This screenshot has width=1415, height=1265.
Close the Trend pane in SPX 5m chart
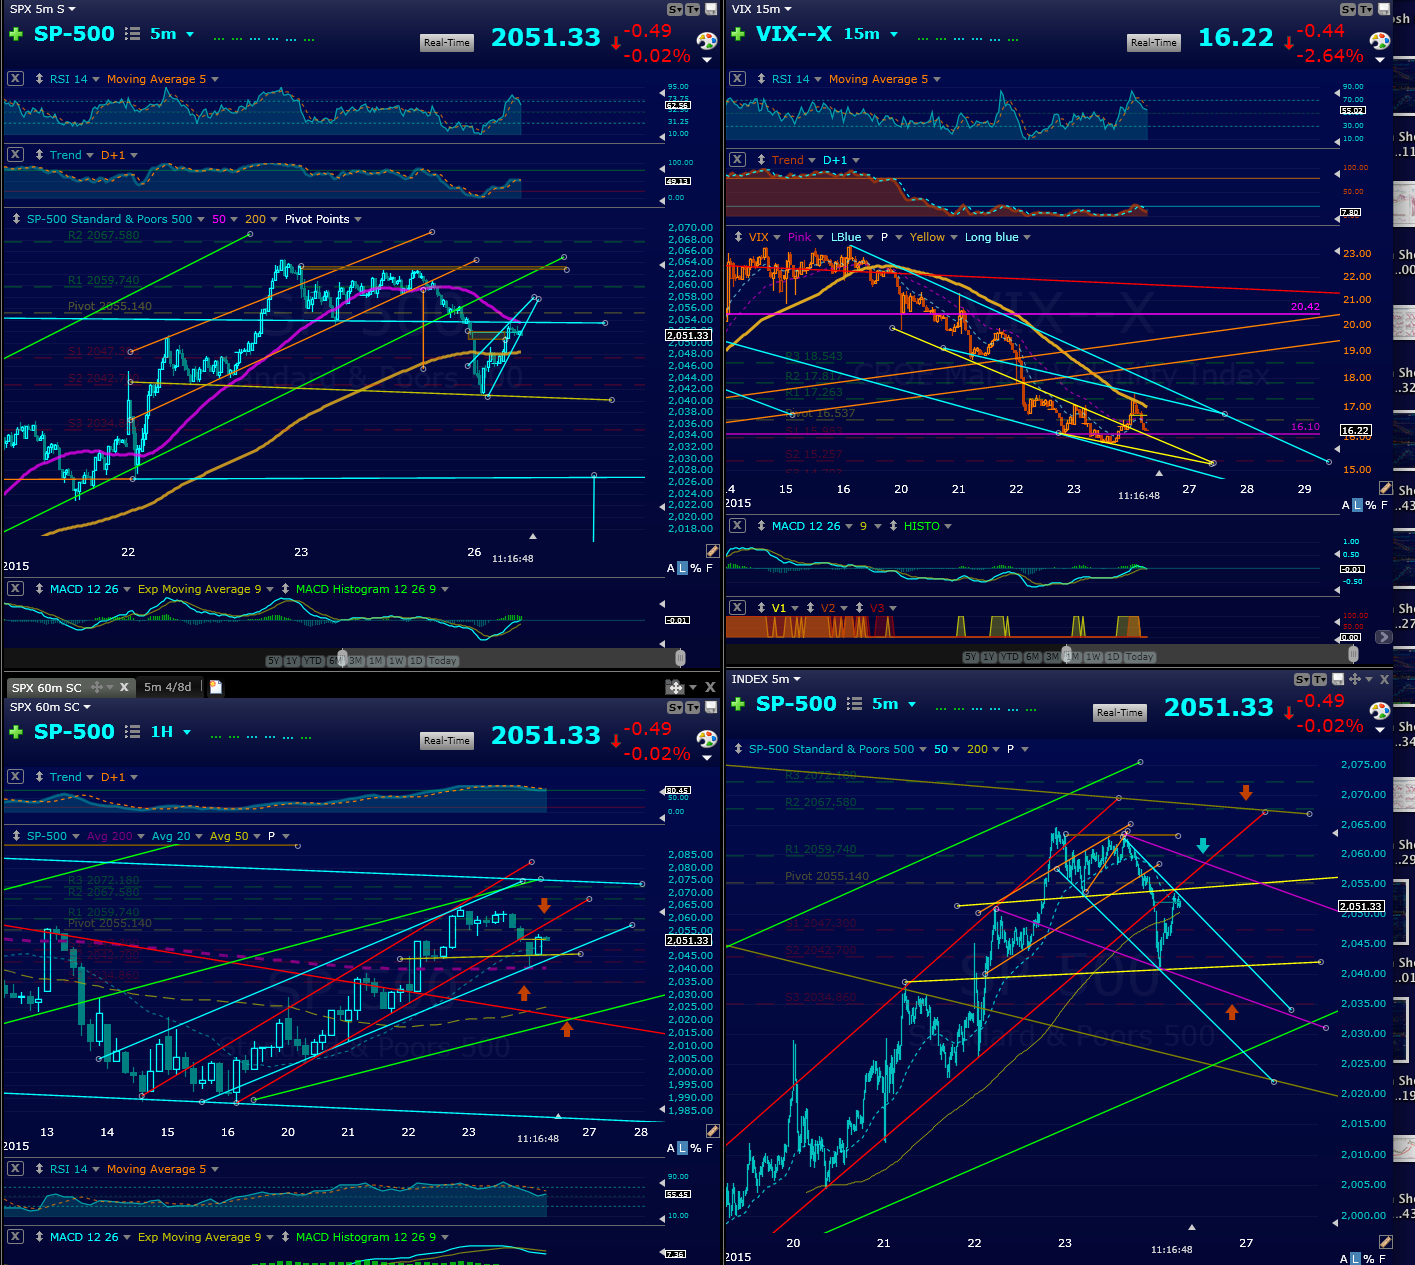tap(15, 155)
